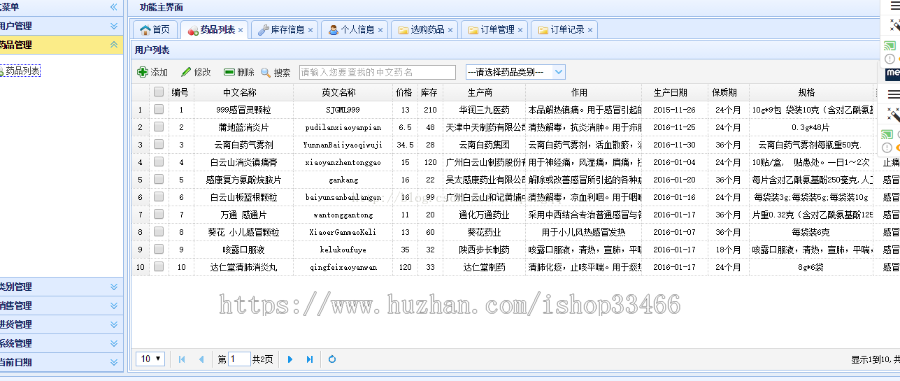The height and width of the screenshot is (381, 900).
Task: Check row for 蒲地蓝消炎片
Action: point(159,127)
